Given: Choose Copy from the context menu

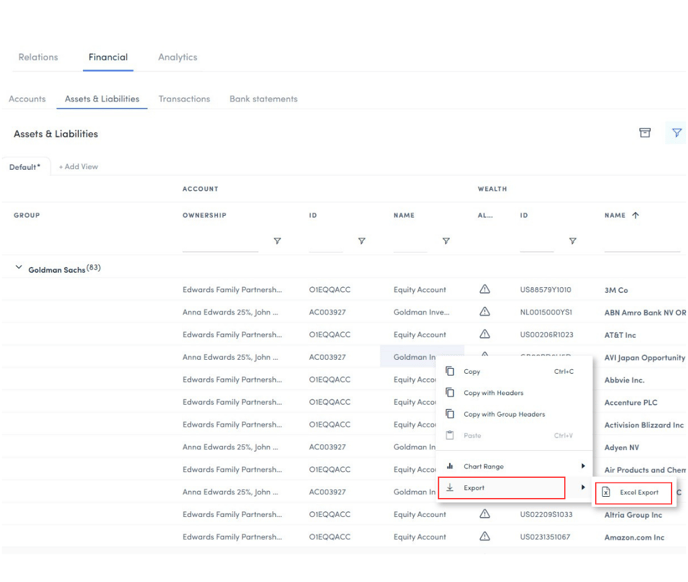Looking at the screenshot, I should pos(472,371).
